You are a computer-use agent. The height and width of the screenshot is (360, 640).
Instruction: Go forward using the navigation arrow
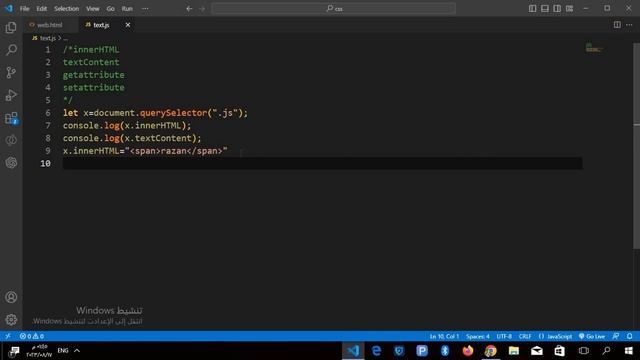point(202,9)
